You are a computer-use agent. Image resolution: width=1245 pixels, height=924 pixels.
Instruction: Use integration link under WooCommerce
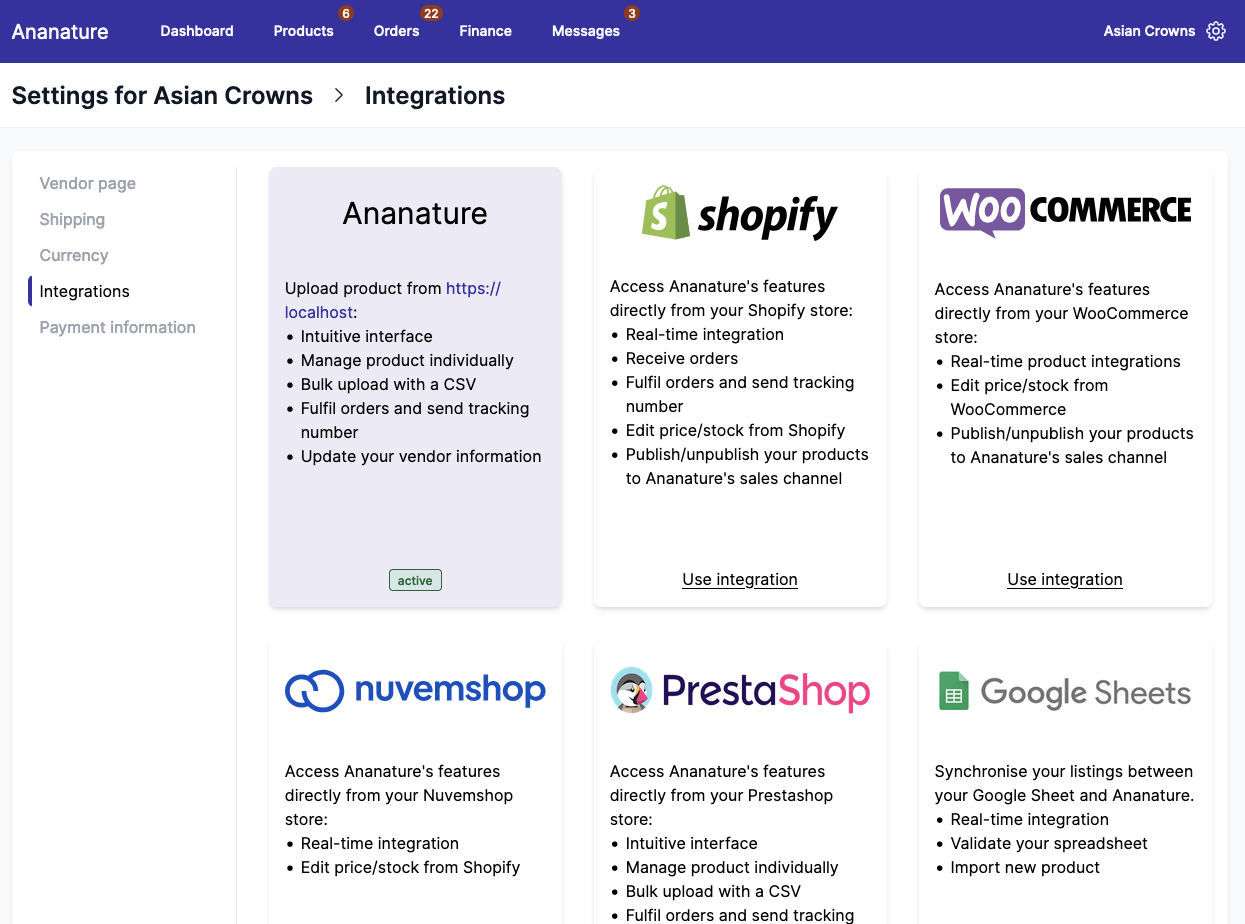(x=1065, y=579)
